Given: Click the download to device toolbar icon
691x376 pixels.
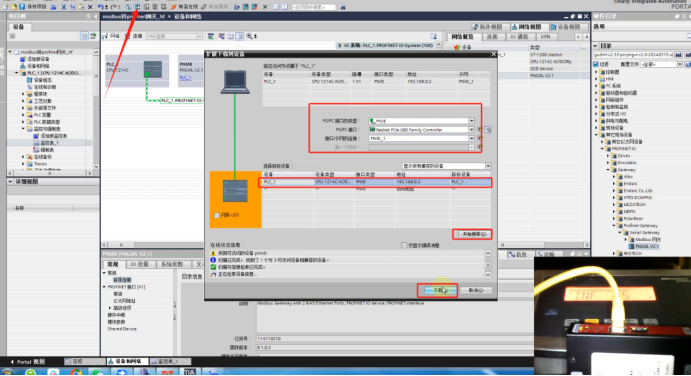Looking at the screenshot, I should tap(137, 7).
